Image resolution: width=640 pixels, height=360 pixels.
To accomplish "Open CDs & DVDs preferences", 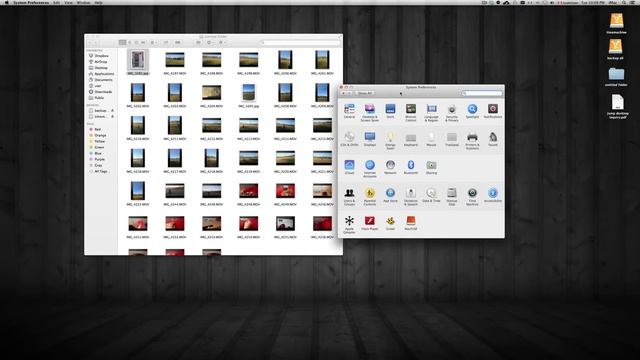I will 349,139.
